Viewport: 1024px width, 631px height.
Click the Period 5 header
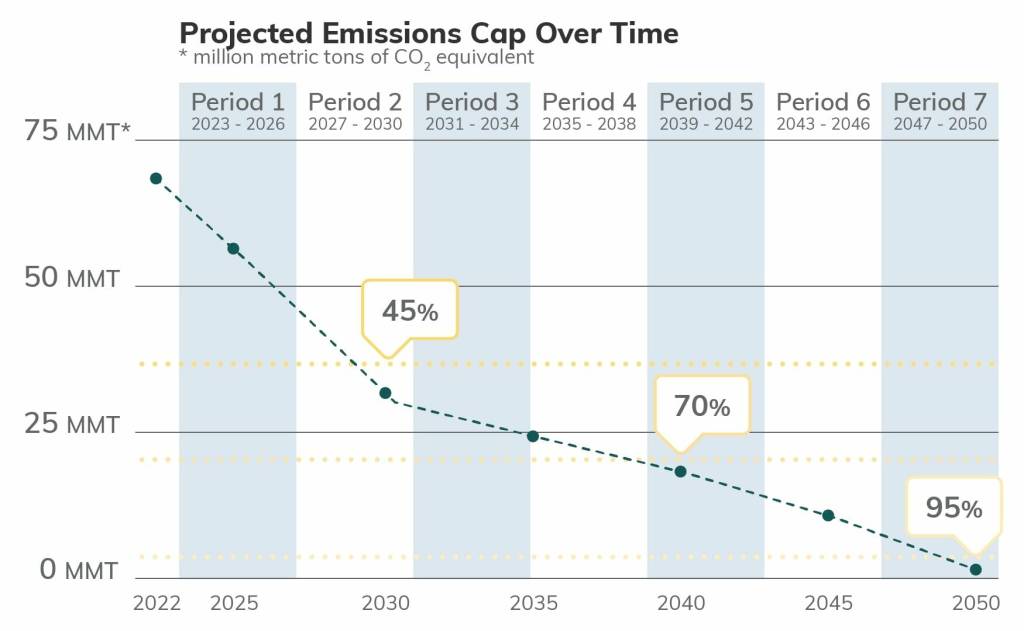coord(706,112)
